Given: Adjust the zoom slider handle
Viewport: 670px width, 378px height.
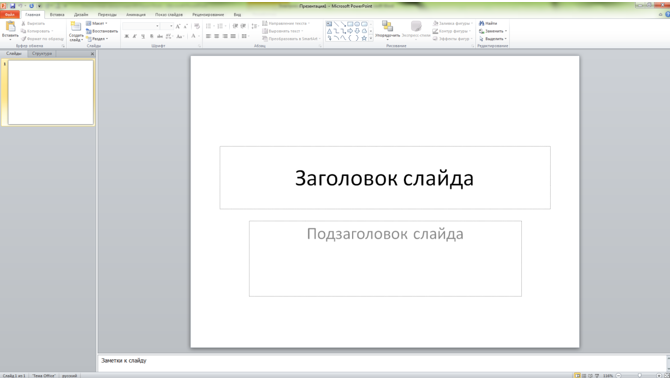Looking at the screenshot, I should 640,375.
